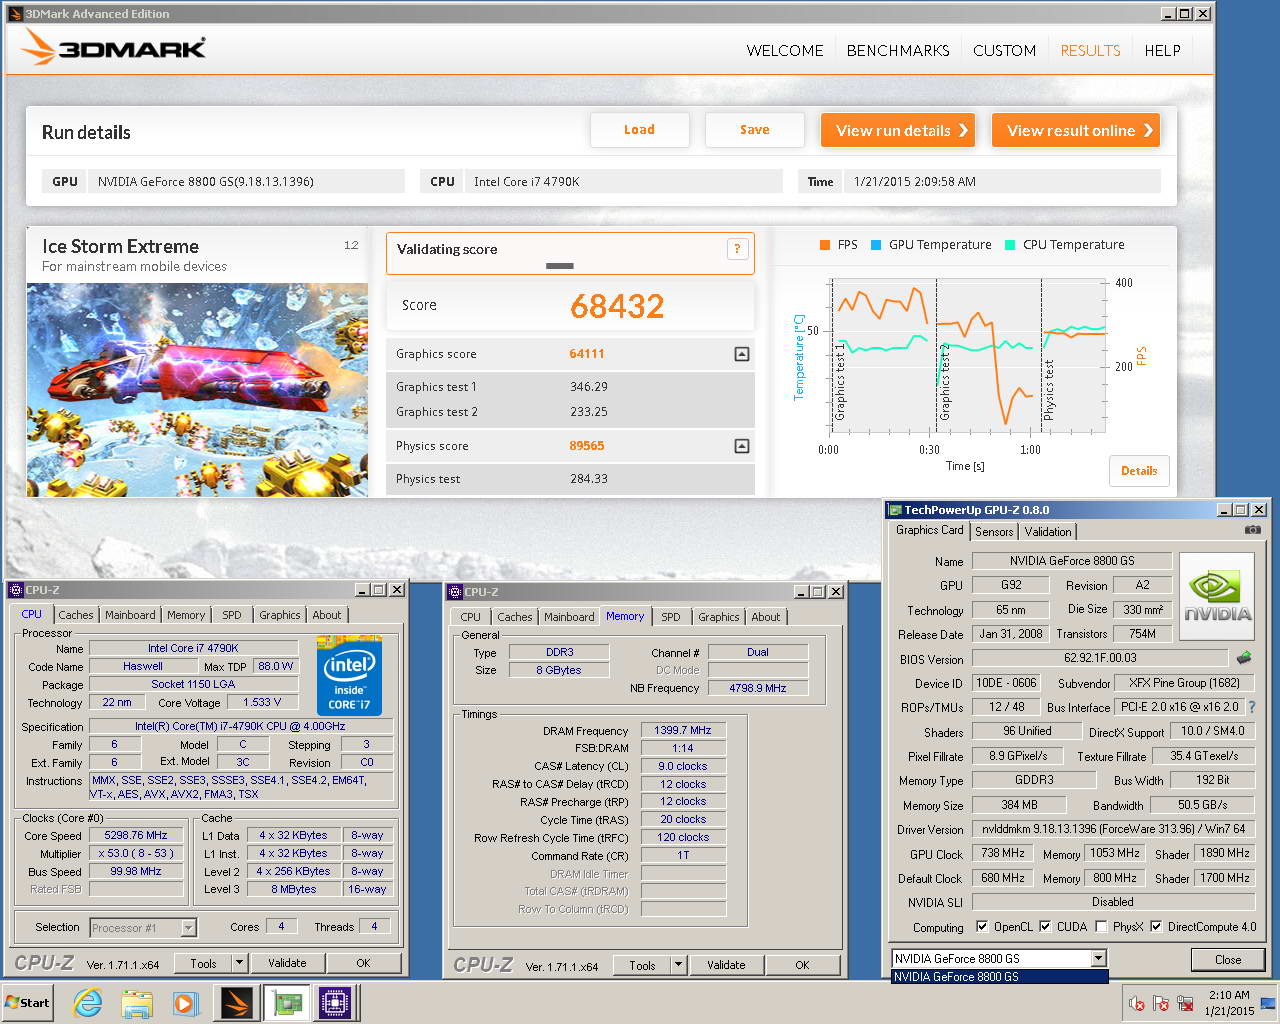Open Graphics tab in the Memory CPU-Z window

[x=719, y=617]
